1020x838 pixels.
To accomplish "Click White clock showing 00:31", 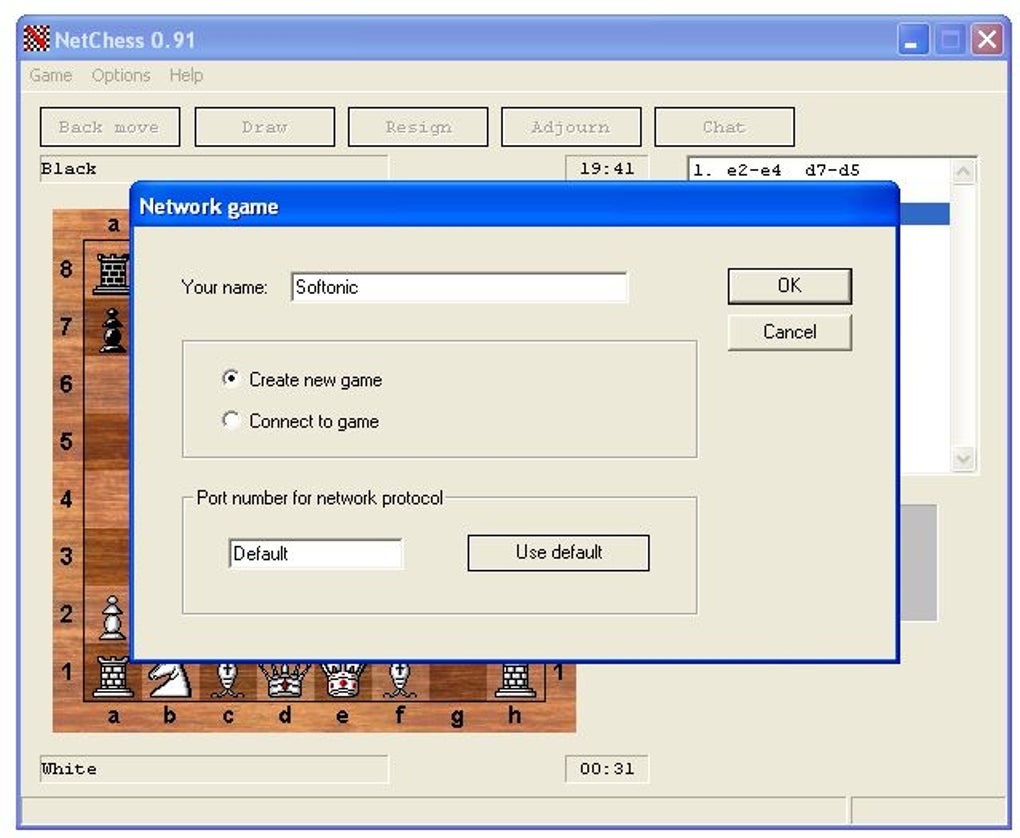I will (x=606, y=769).
